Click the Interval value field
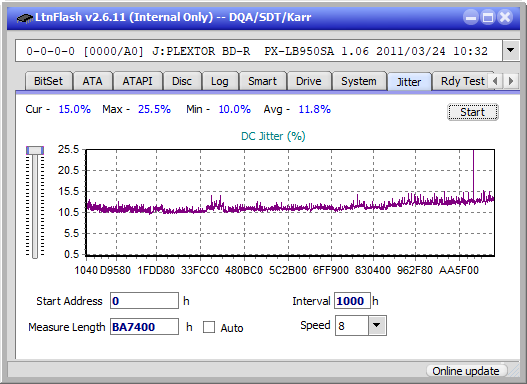527x384 pixels. 352,301
